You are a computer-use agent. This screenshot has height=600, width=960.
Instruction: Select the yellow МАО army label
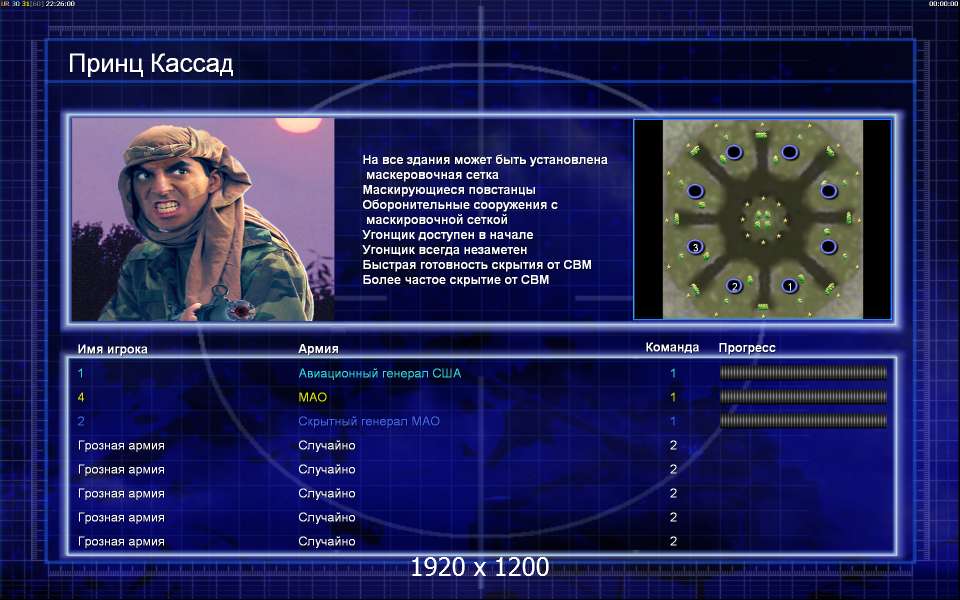(313, 397)
